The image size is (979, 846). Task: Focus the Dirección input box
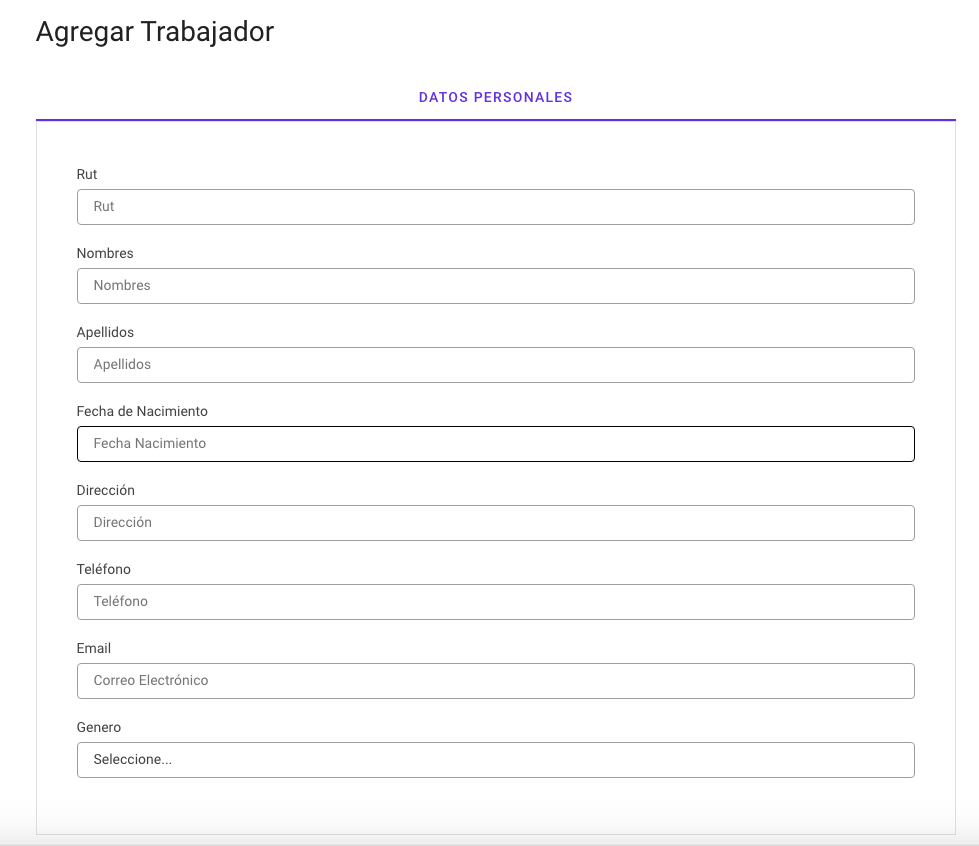(495, 523)
